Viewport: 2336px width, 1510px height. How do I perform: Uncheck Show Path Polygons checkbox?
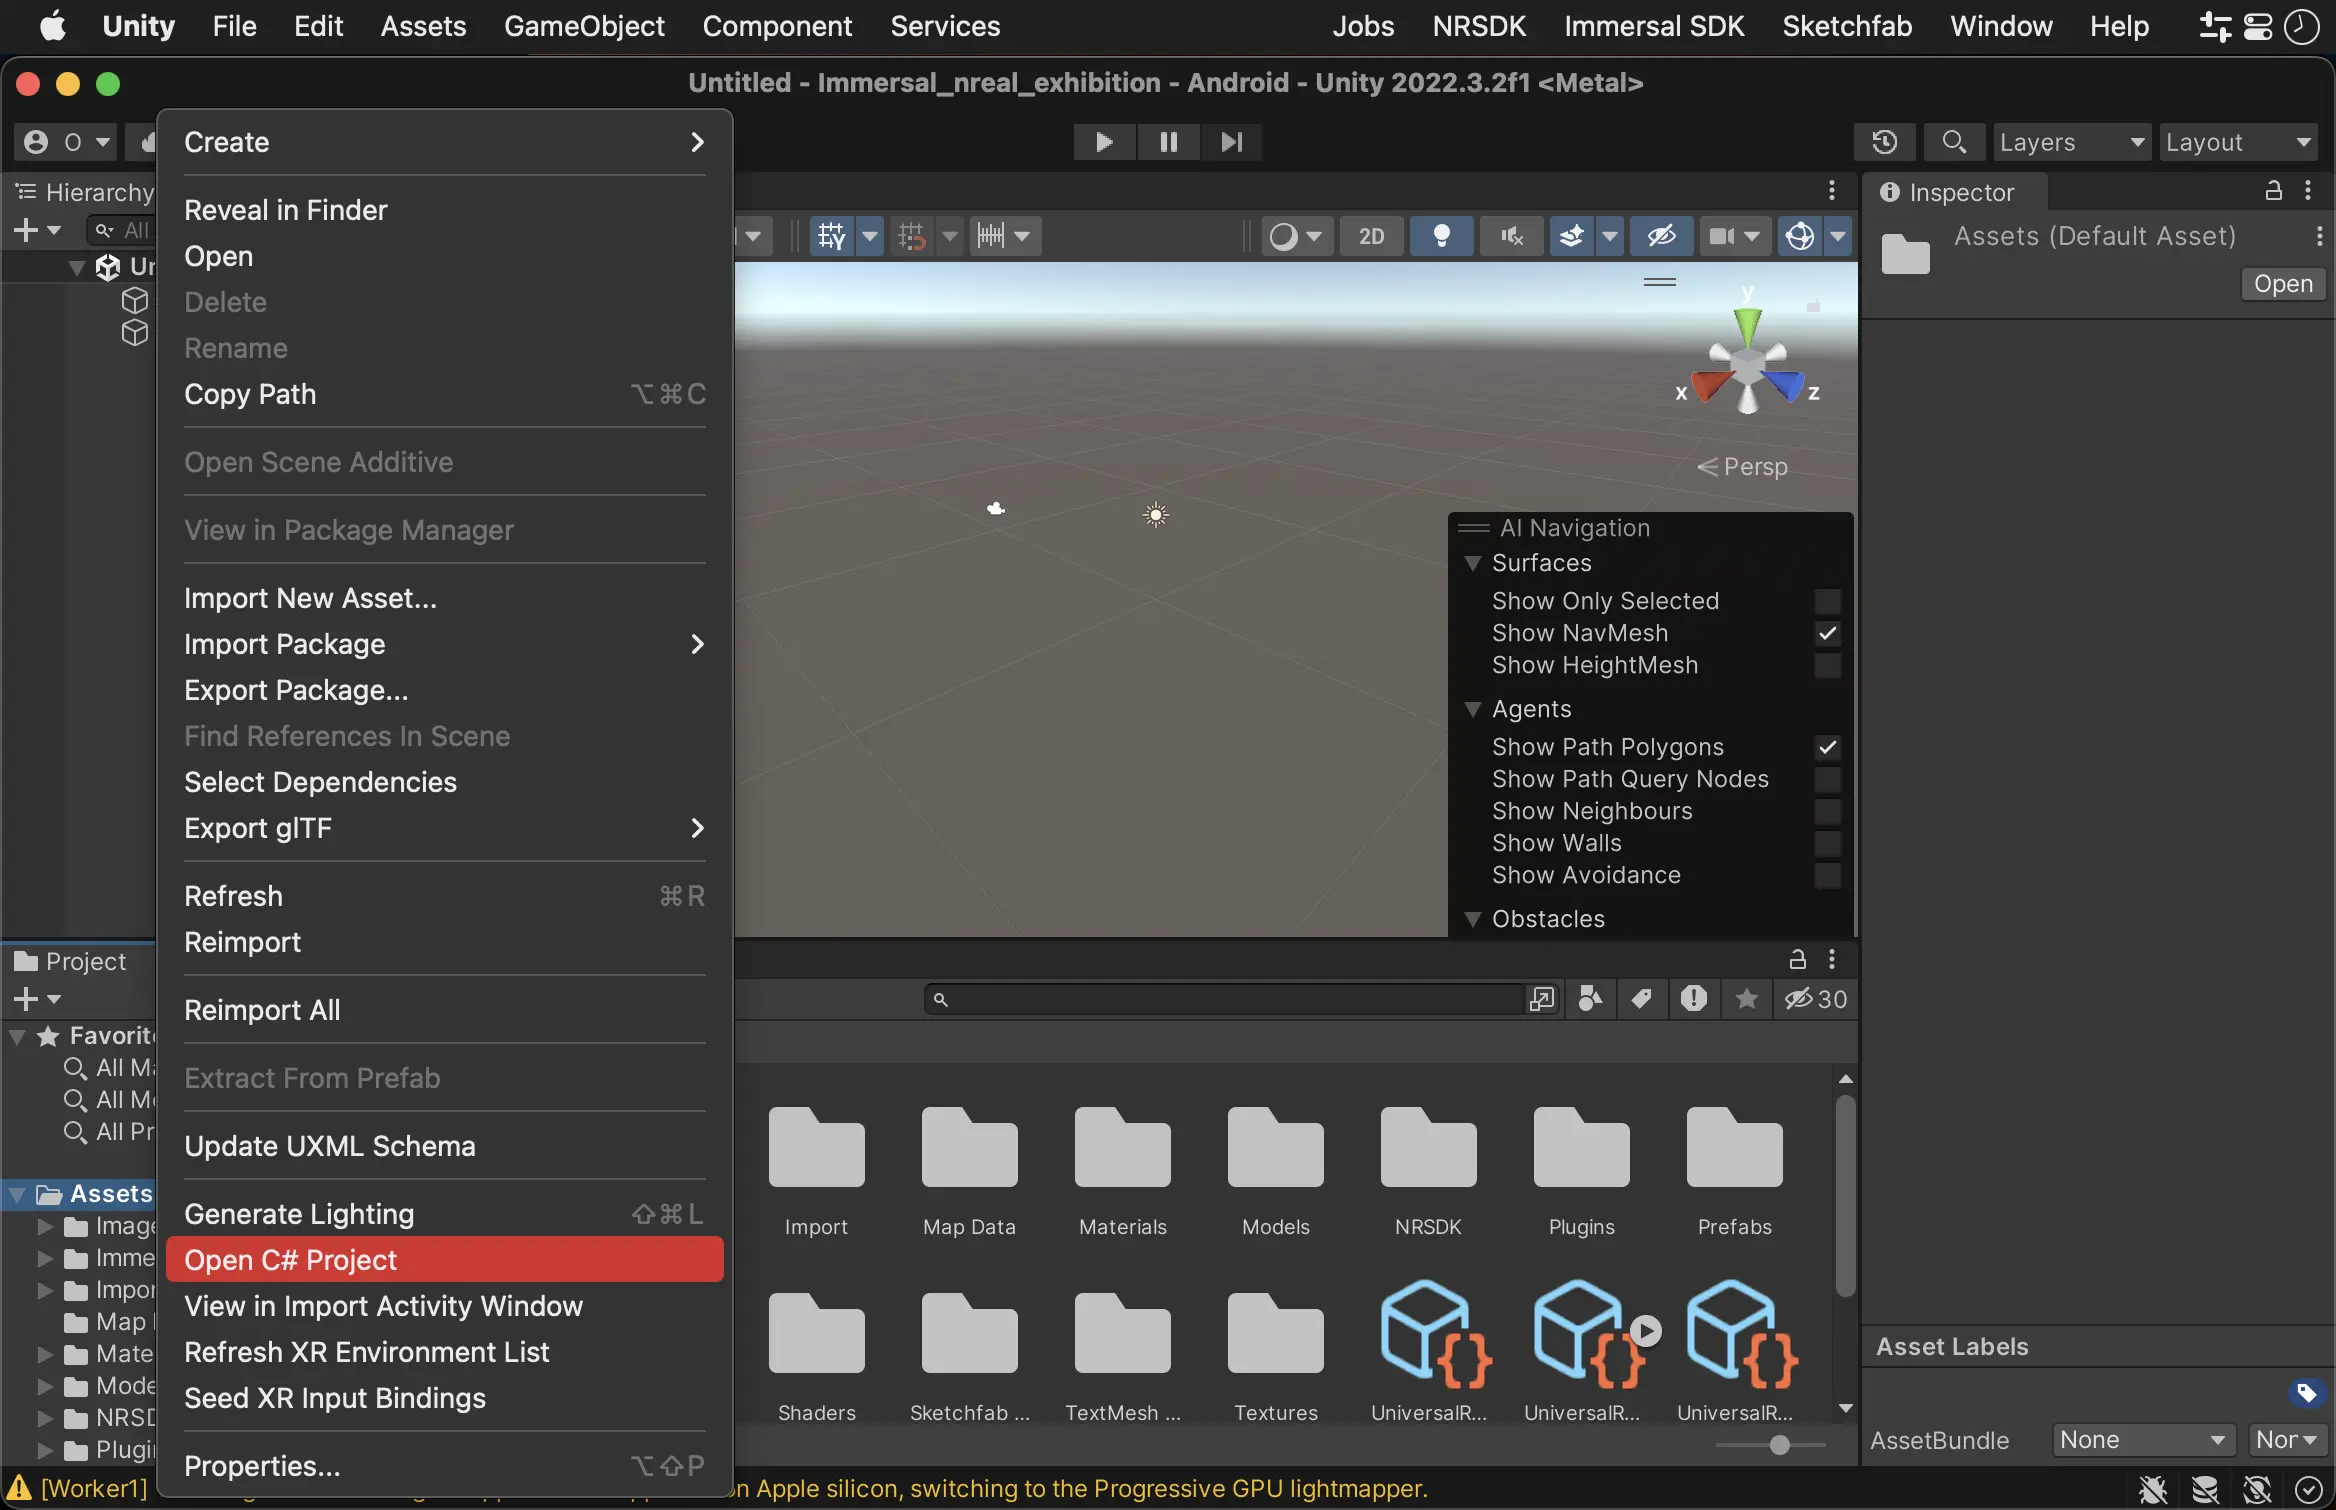point(1827,747)
